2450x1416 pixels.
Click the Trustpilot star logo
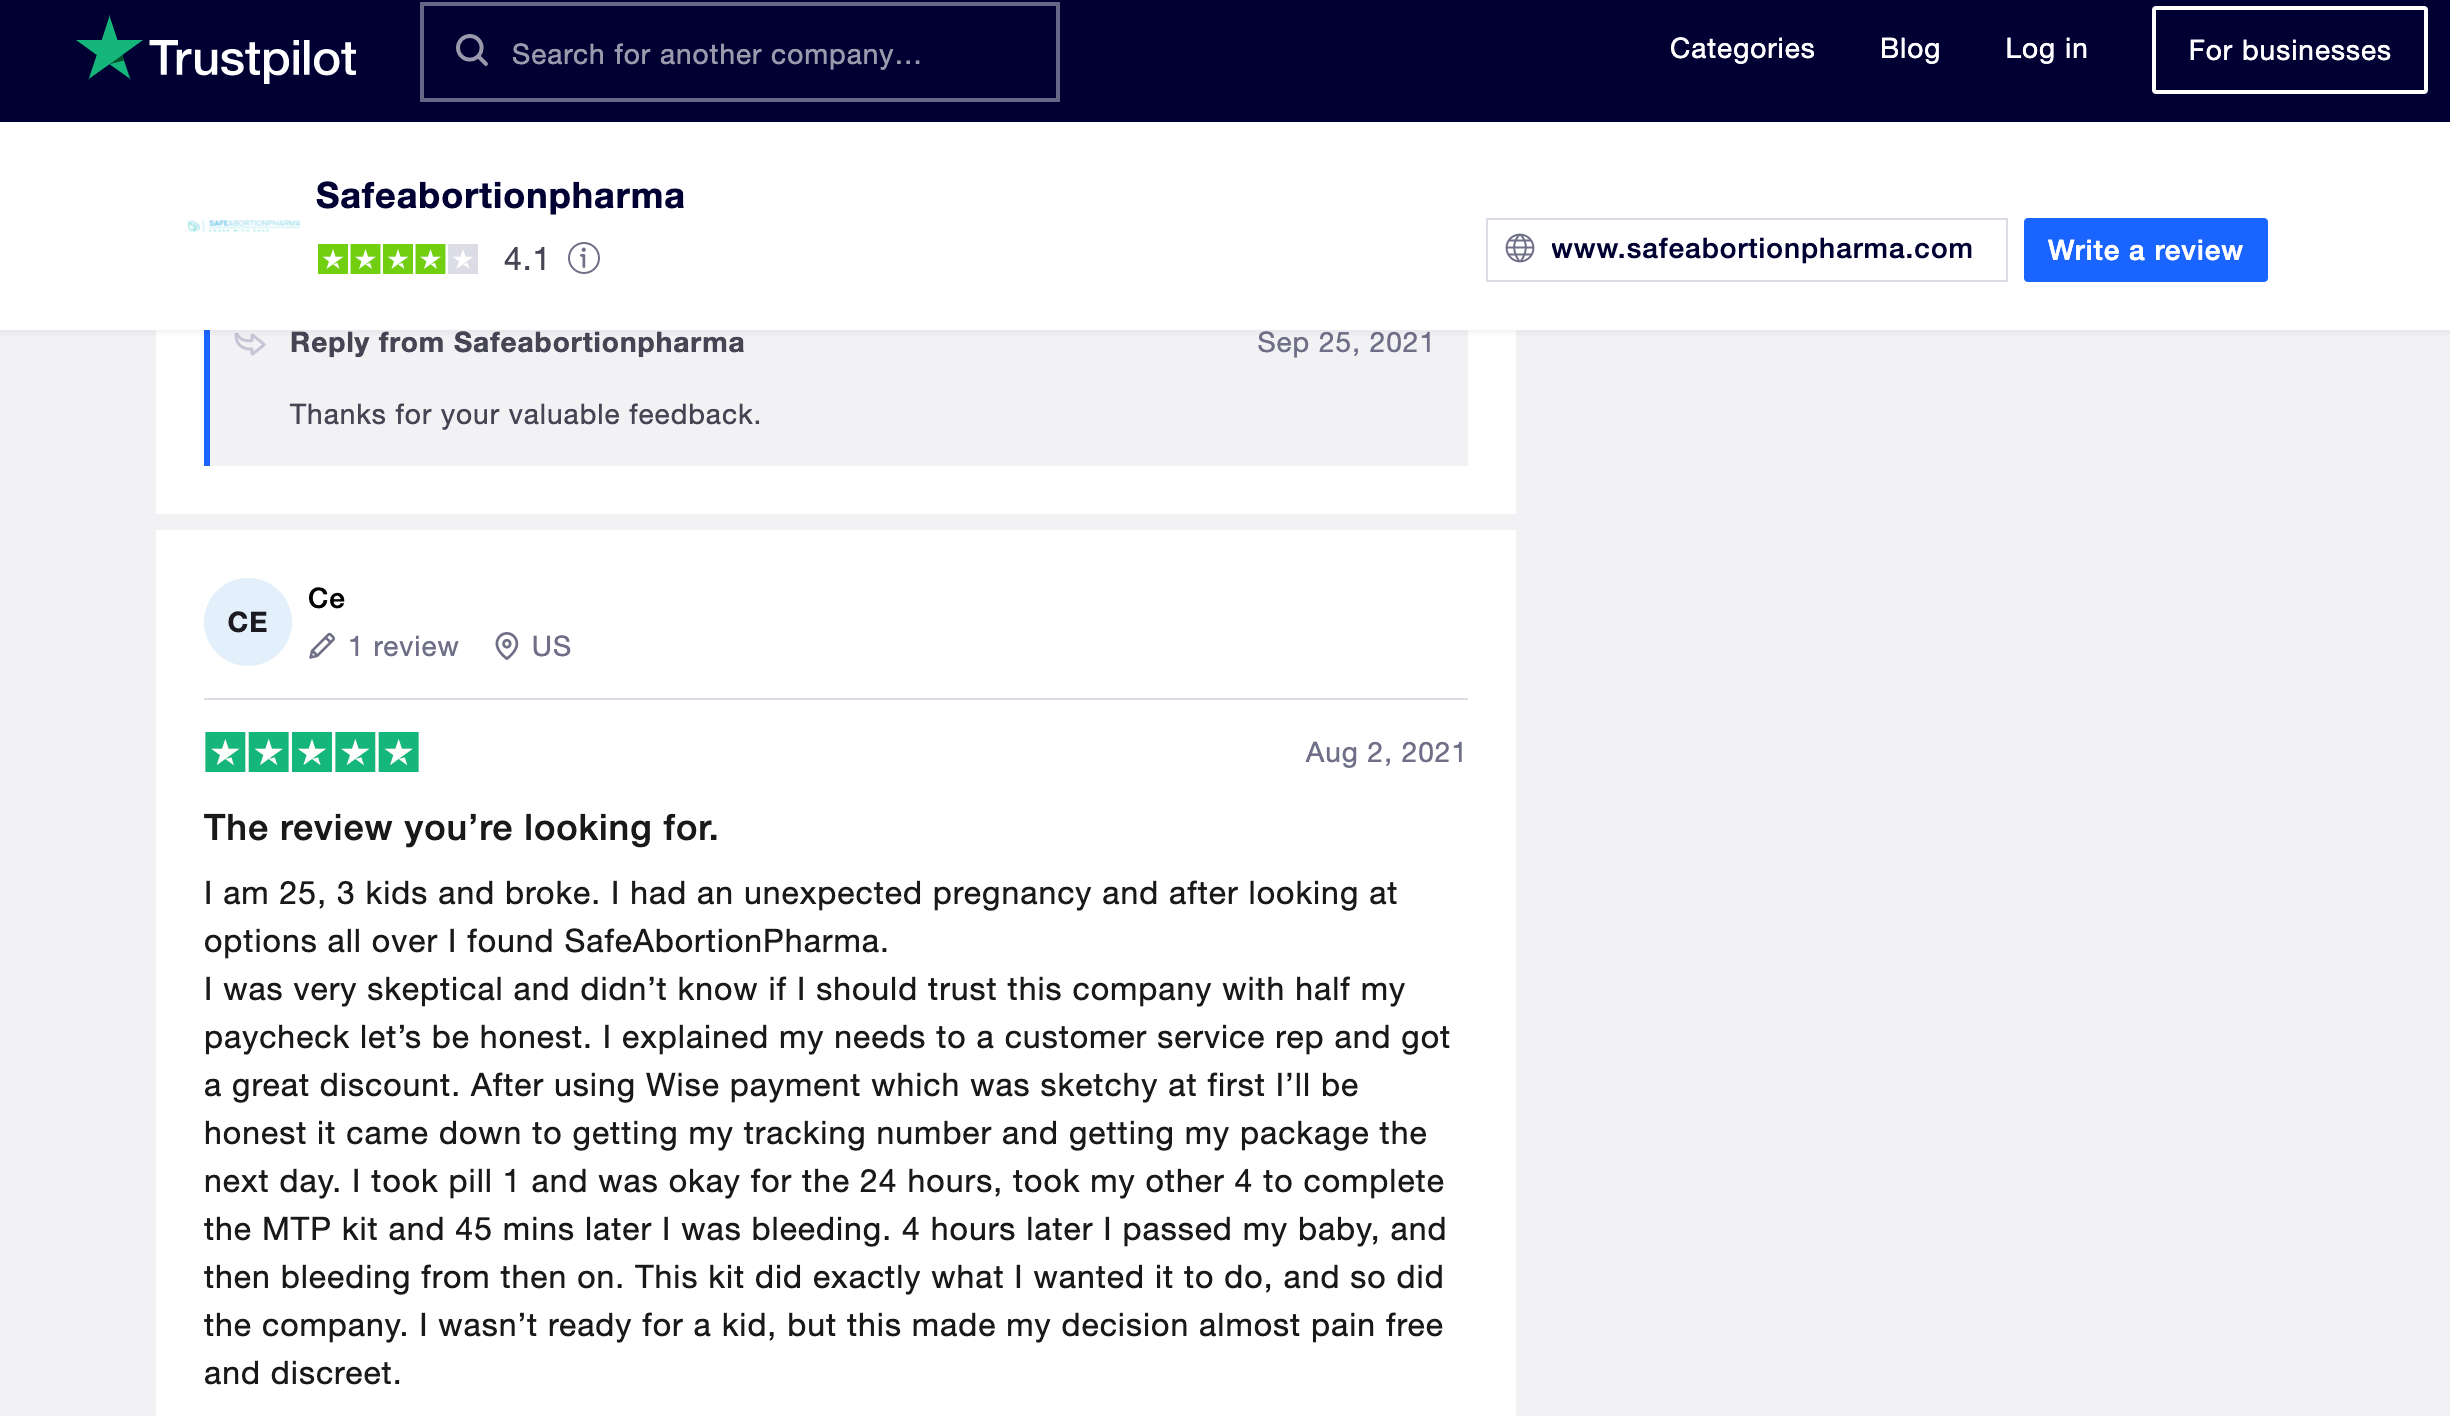pyautogui.click(x=109, y=50)
